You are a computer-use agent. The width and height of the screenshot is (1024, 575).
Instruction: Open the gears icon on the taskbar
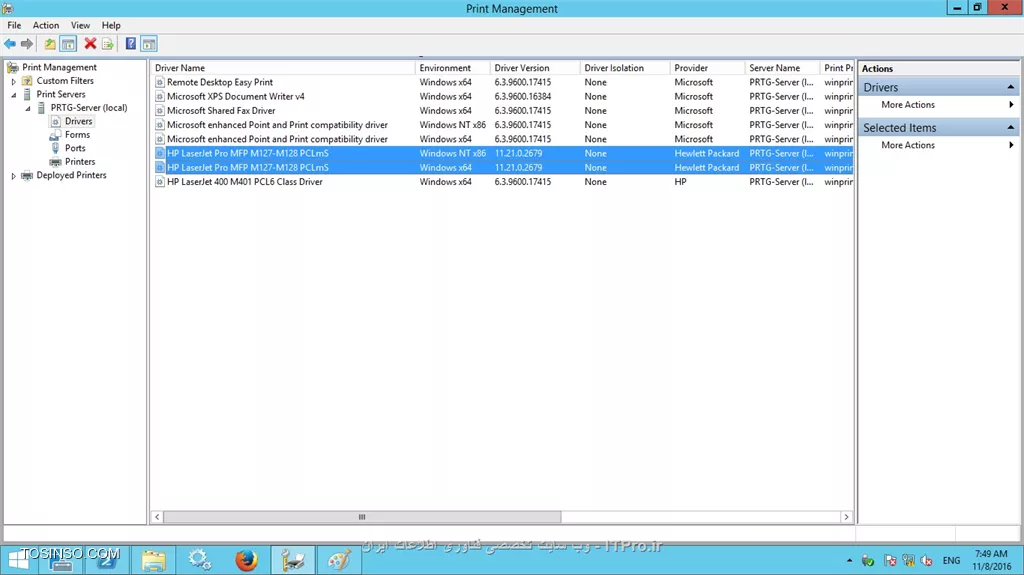pos(199,561)
